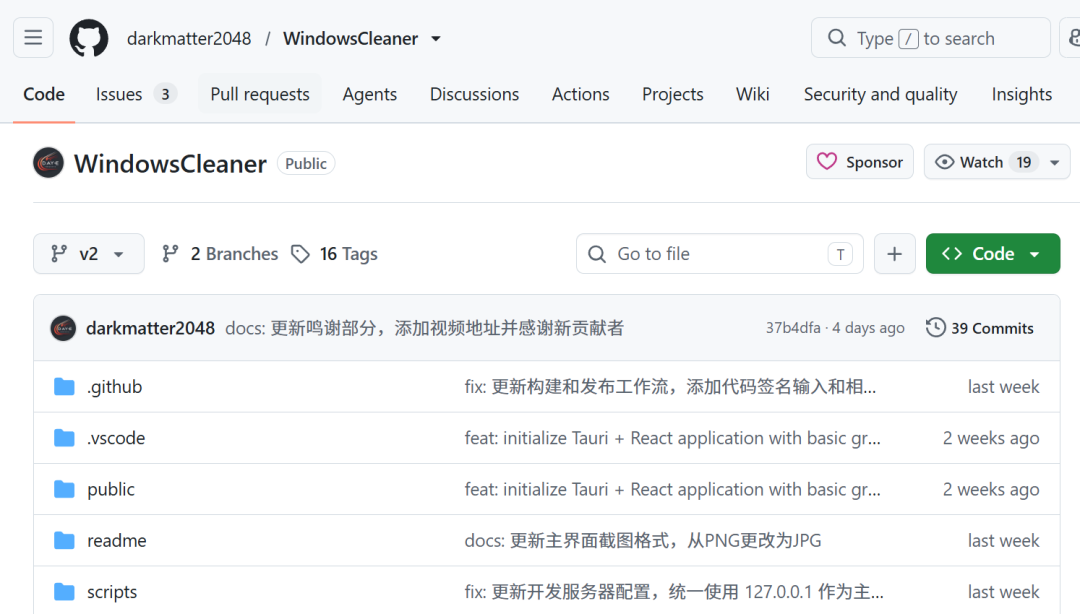The height and width of the screenshot is (614, 1080).
Task: Expand the Watch options dropdown arrow
Action: coord(1055,163)
